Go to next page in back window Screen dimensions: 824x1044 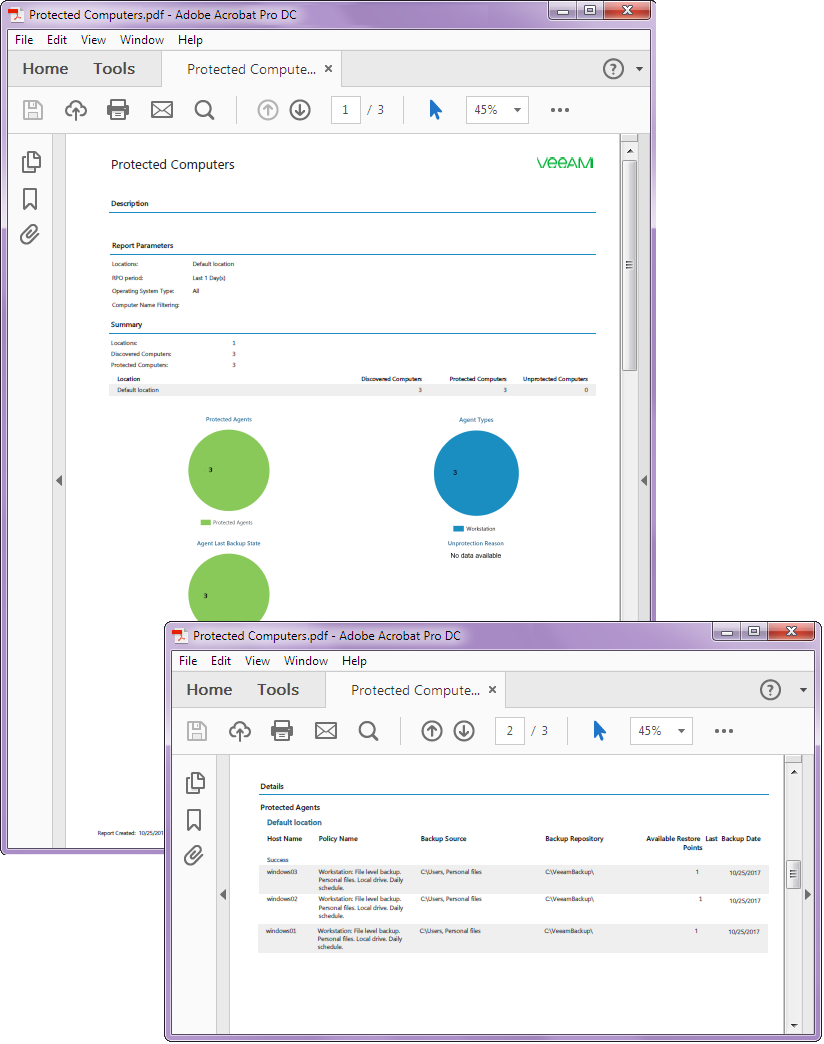(x=300, y=110)
